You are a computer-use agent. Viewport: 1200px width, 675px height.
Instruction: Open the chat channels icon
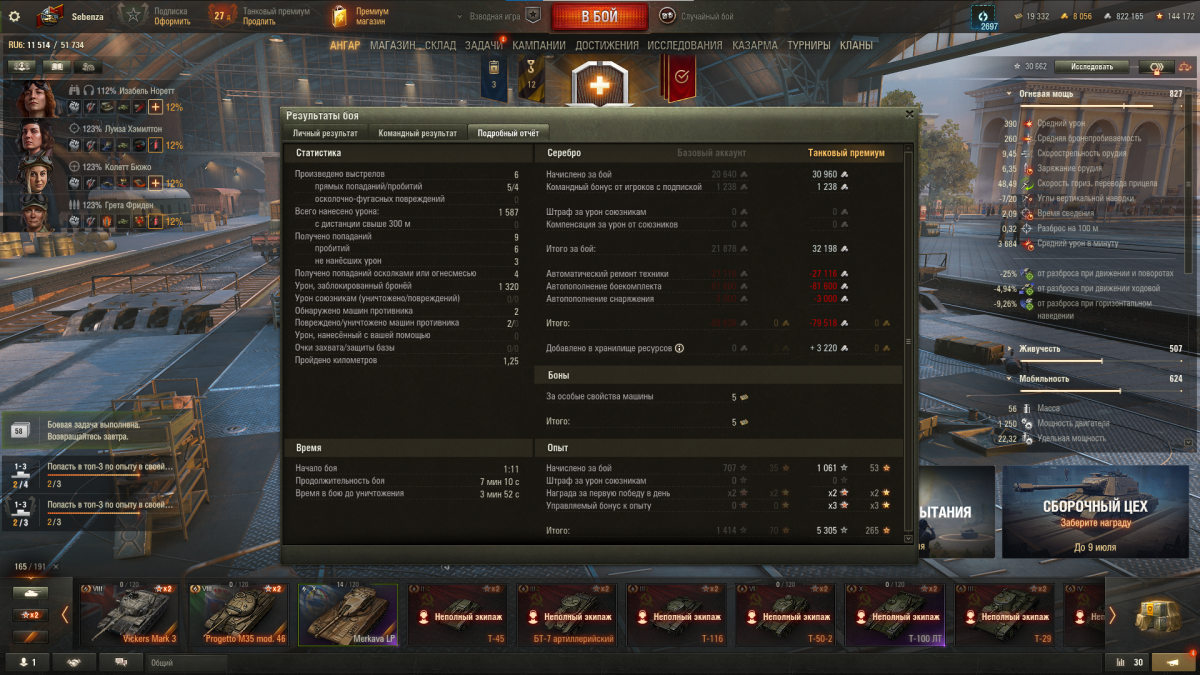click(x=121, y=662)
